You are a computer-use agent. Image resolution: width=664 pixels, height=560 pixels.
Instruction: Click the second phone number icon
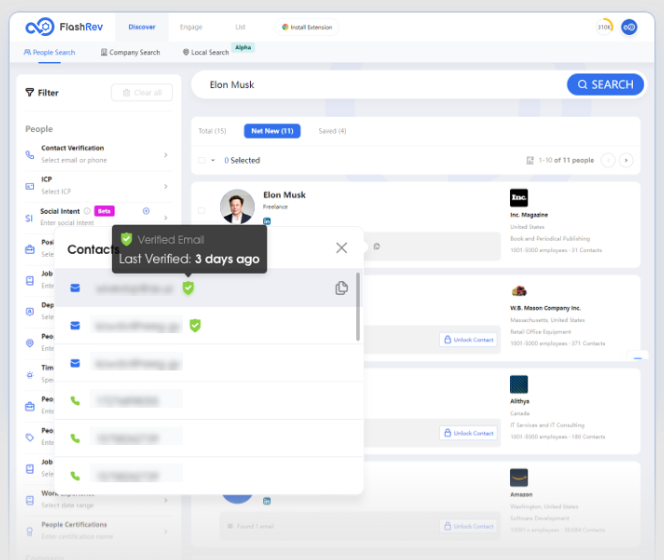pos(75,438)
